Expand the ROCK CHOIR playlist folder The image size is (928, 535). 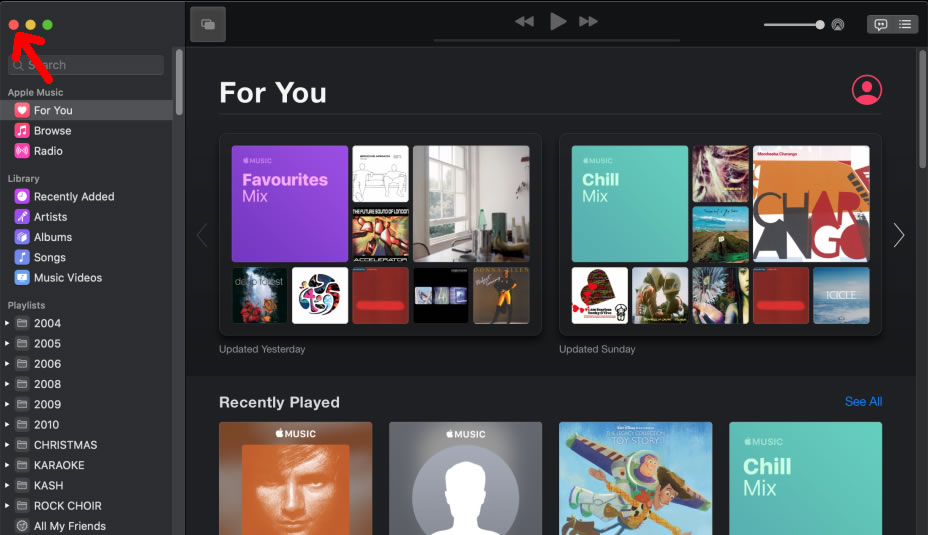[x=8, y=506]
